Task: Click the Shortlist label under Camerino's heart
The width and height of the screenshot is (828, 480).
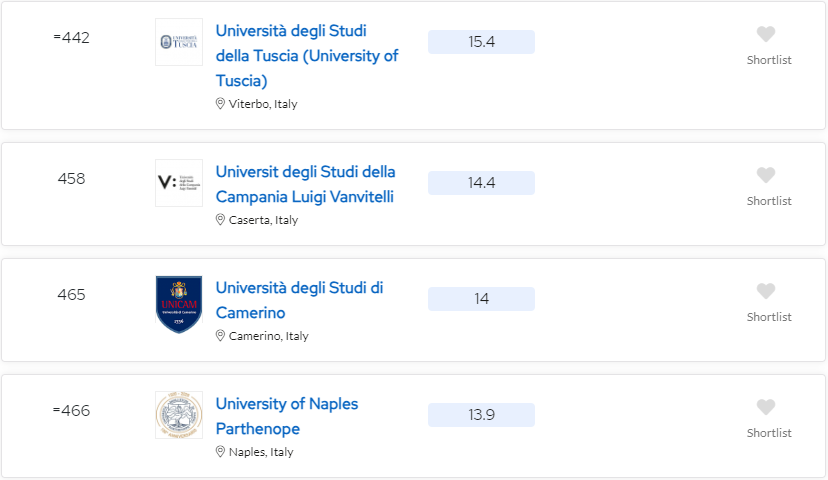Action: (769, 317)
